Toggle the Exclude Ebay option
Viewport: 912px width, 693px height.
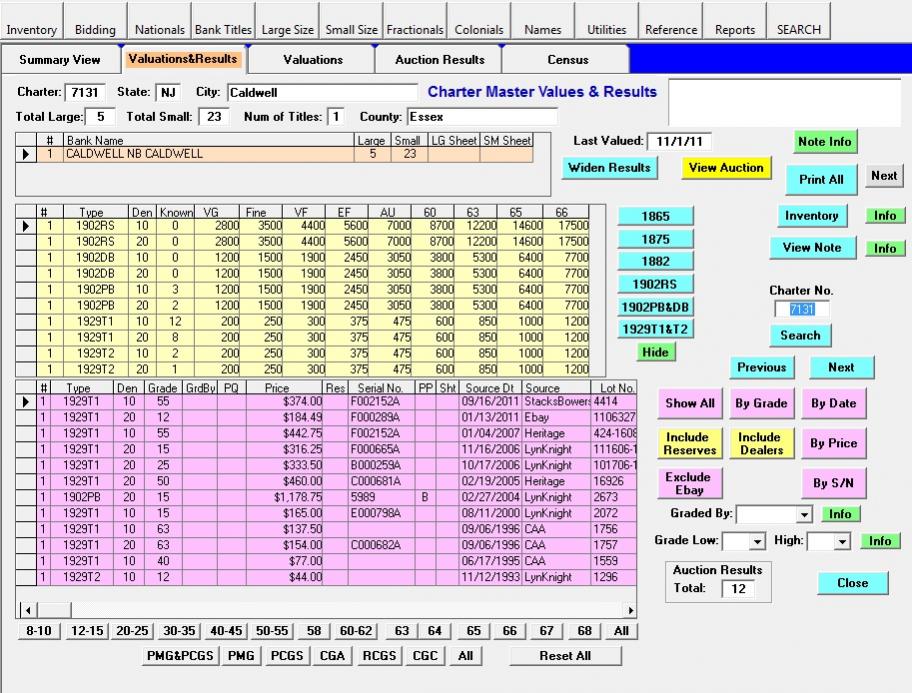pos(688,484)
